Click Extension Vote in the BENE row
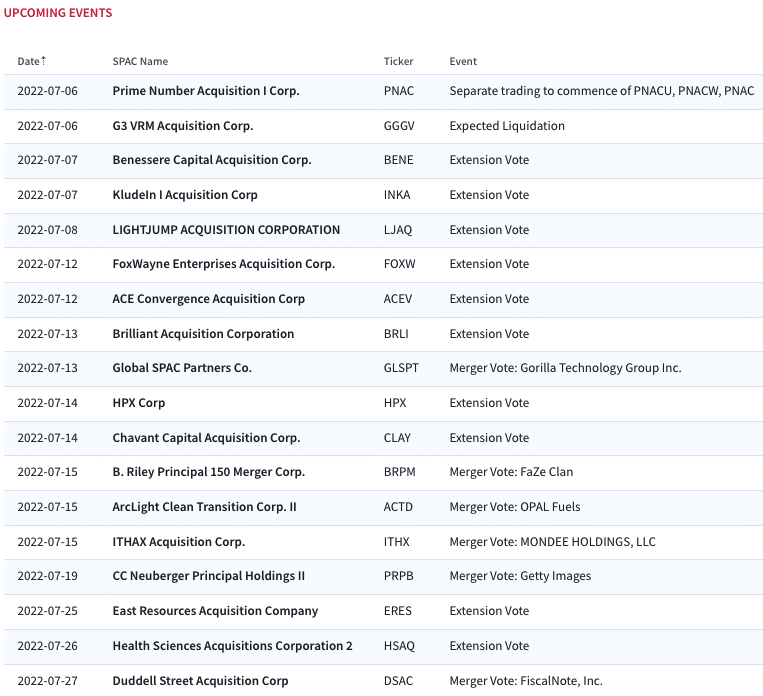Viewport: 763px width, 696px height. pyautogui.click(x=489, y=160)
